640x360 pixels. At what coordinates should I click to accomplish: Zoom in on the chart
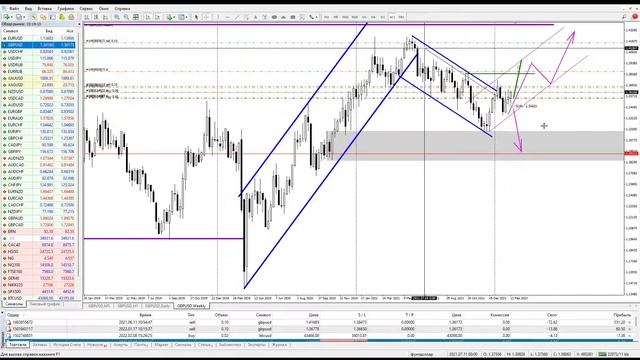click(117, 17)
